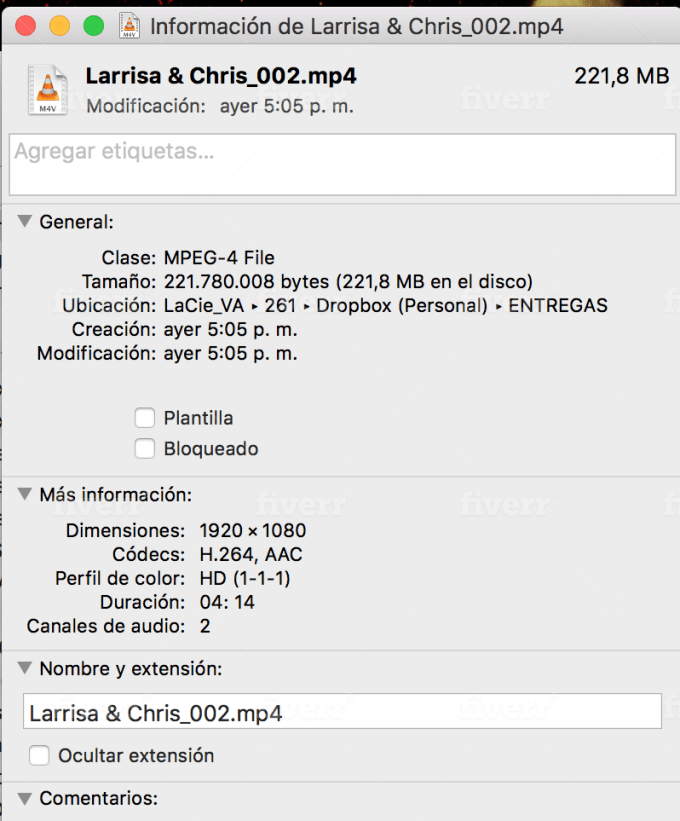680x821 pixels.
Task: Click the VLC file icon in title bar
Action: pos(129,26)
